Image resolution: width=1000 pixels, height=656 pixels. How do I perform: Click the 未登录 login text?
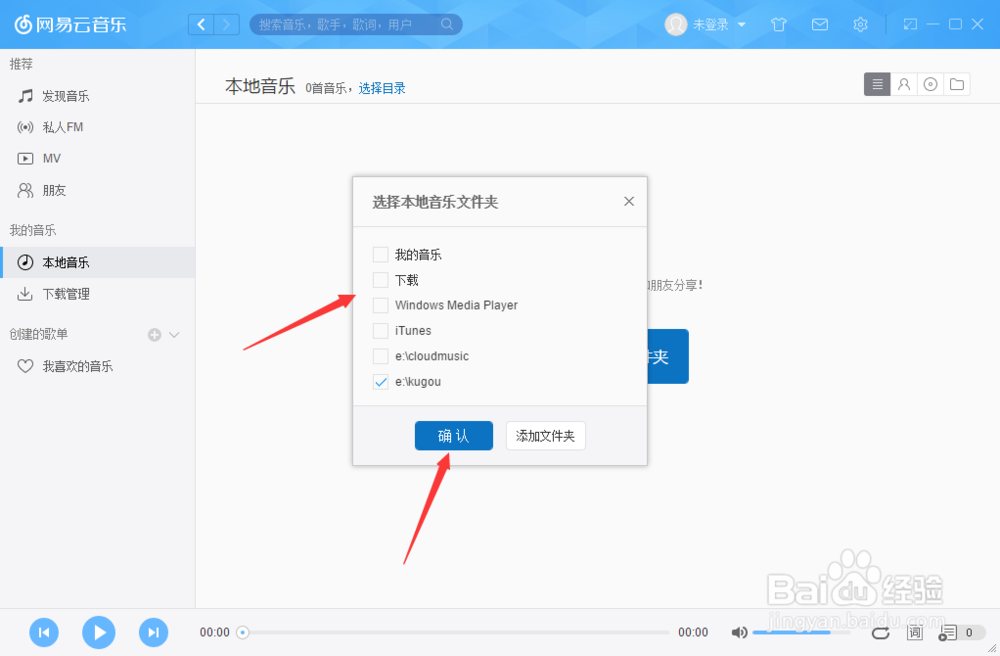coord(710,25)
